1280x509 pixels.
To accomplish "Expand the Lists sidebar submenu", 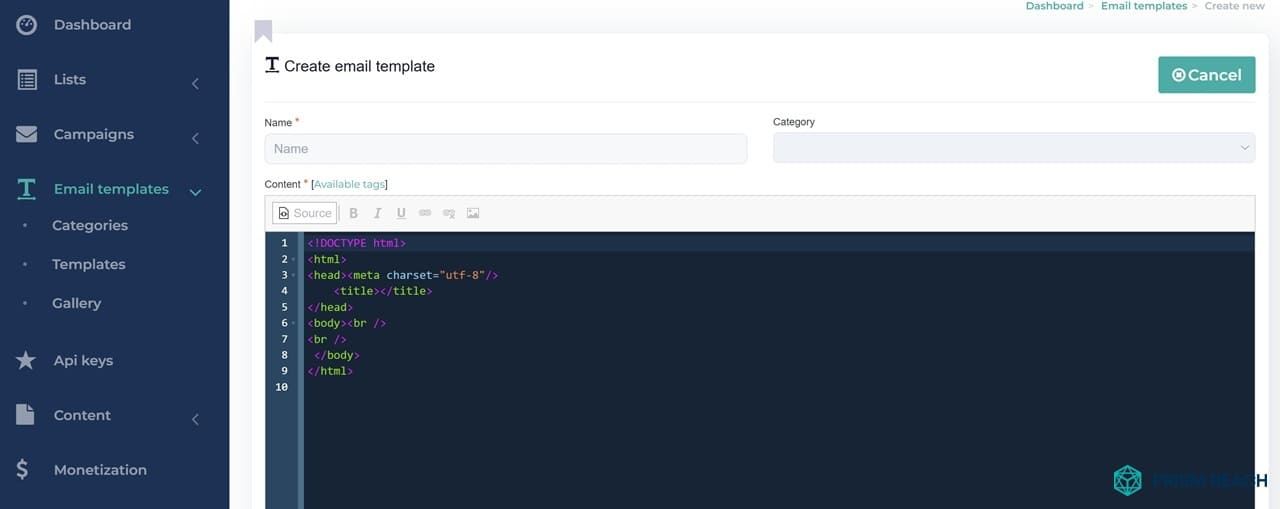I will pyautogui.click(x=195, y=84).
